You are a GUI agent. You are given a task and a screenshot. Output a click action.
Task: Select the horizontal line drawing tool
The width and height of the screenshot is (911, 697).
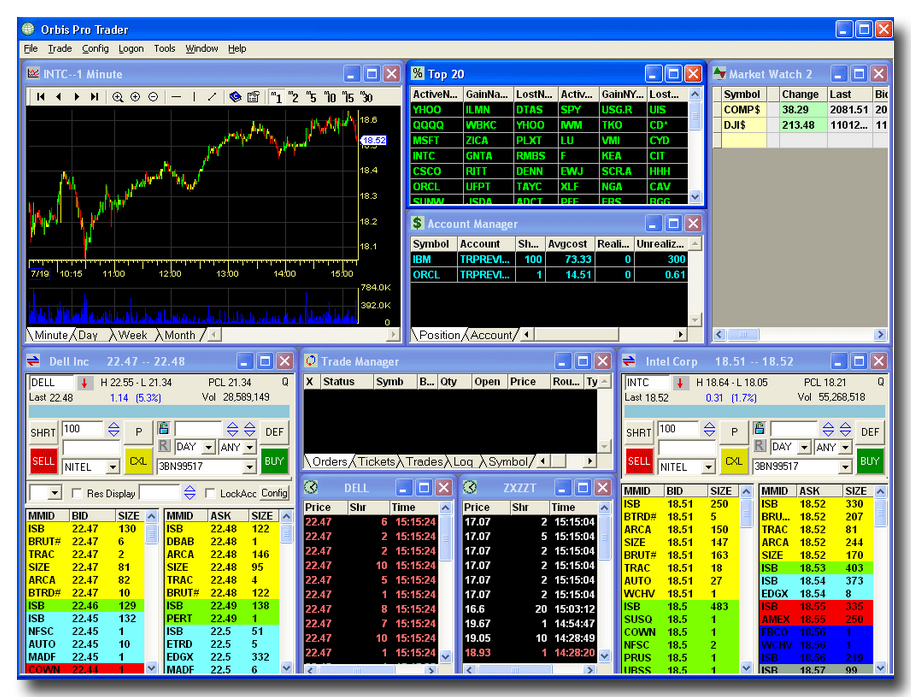[177, 97]
